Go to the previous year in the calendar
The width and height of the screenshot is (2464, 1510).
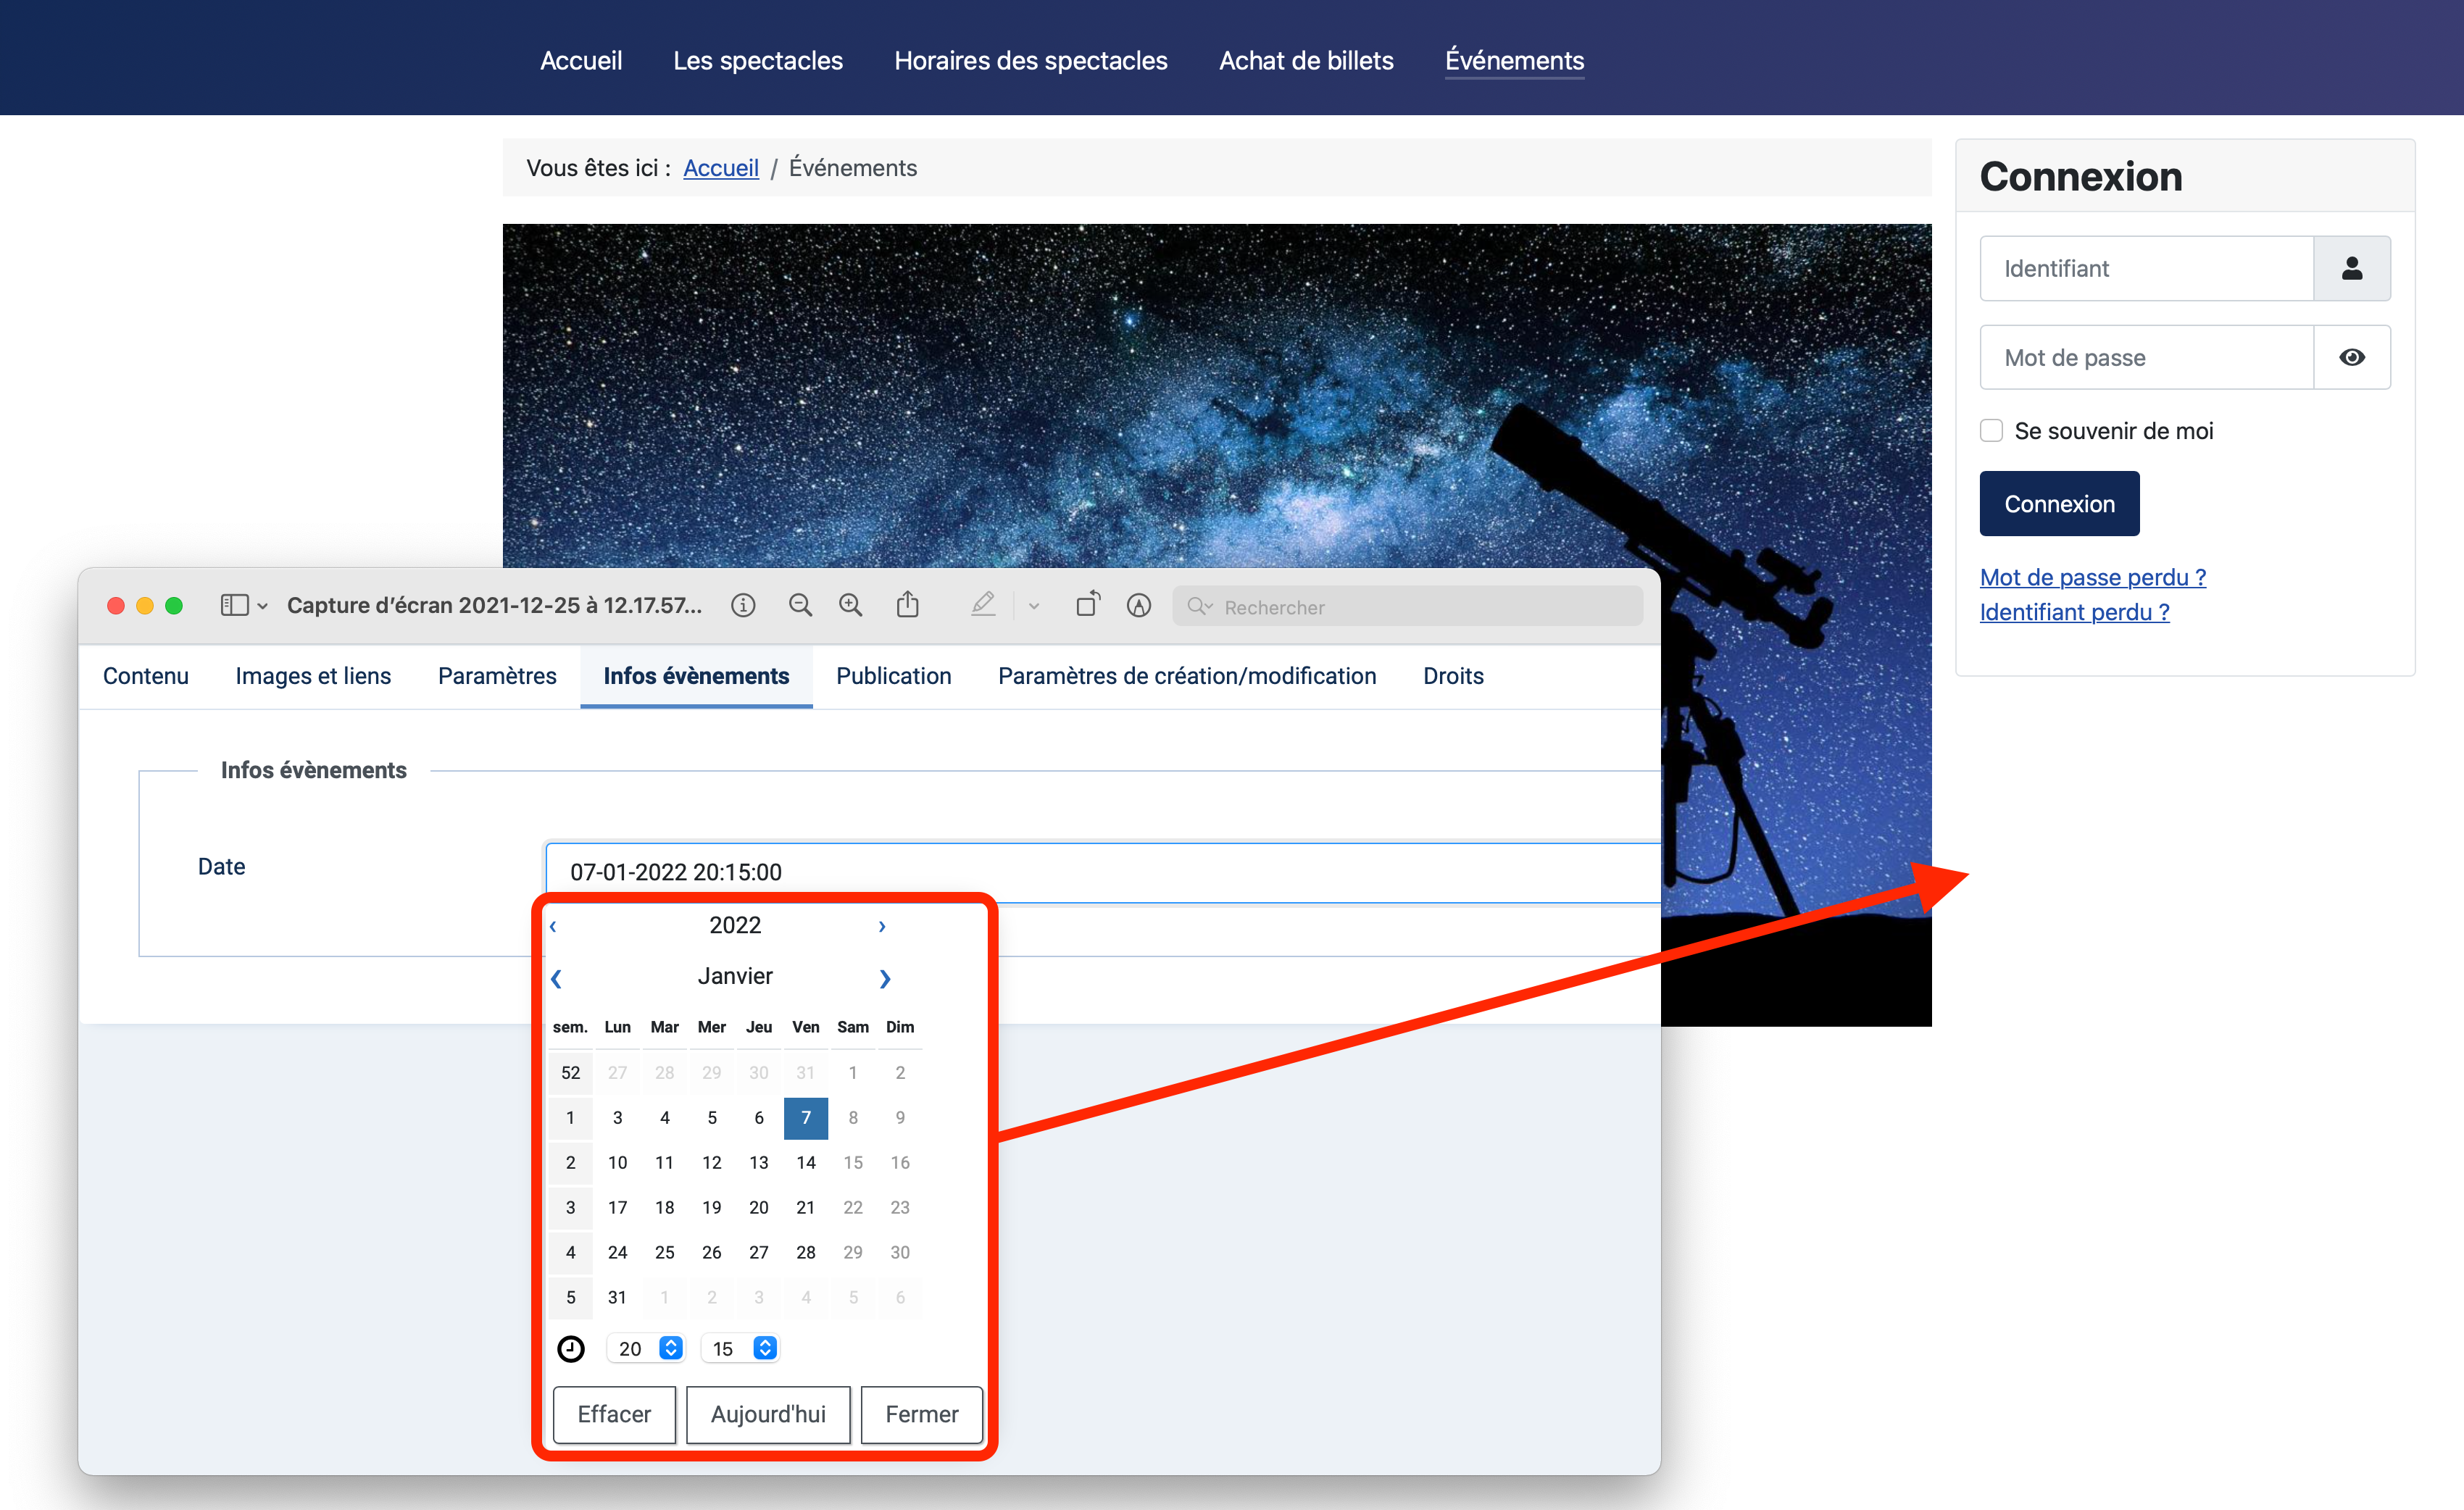tap(553, 926)
